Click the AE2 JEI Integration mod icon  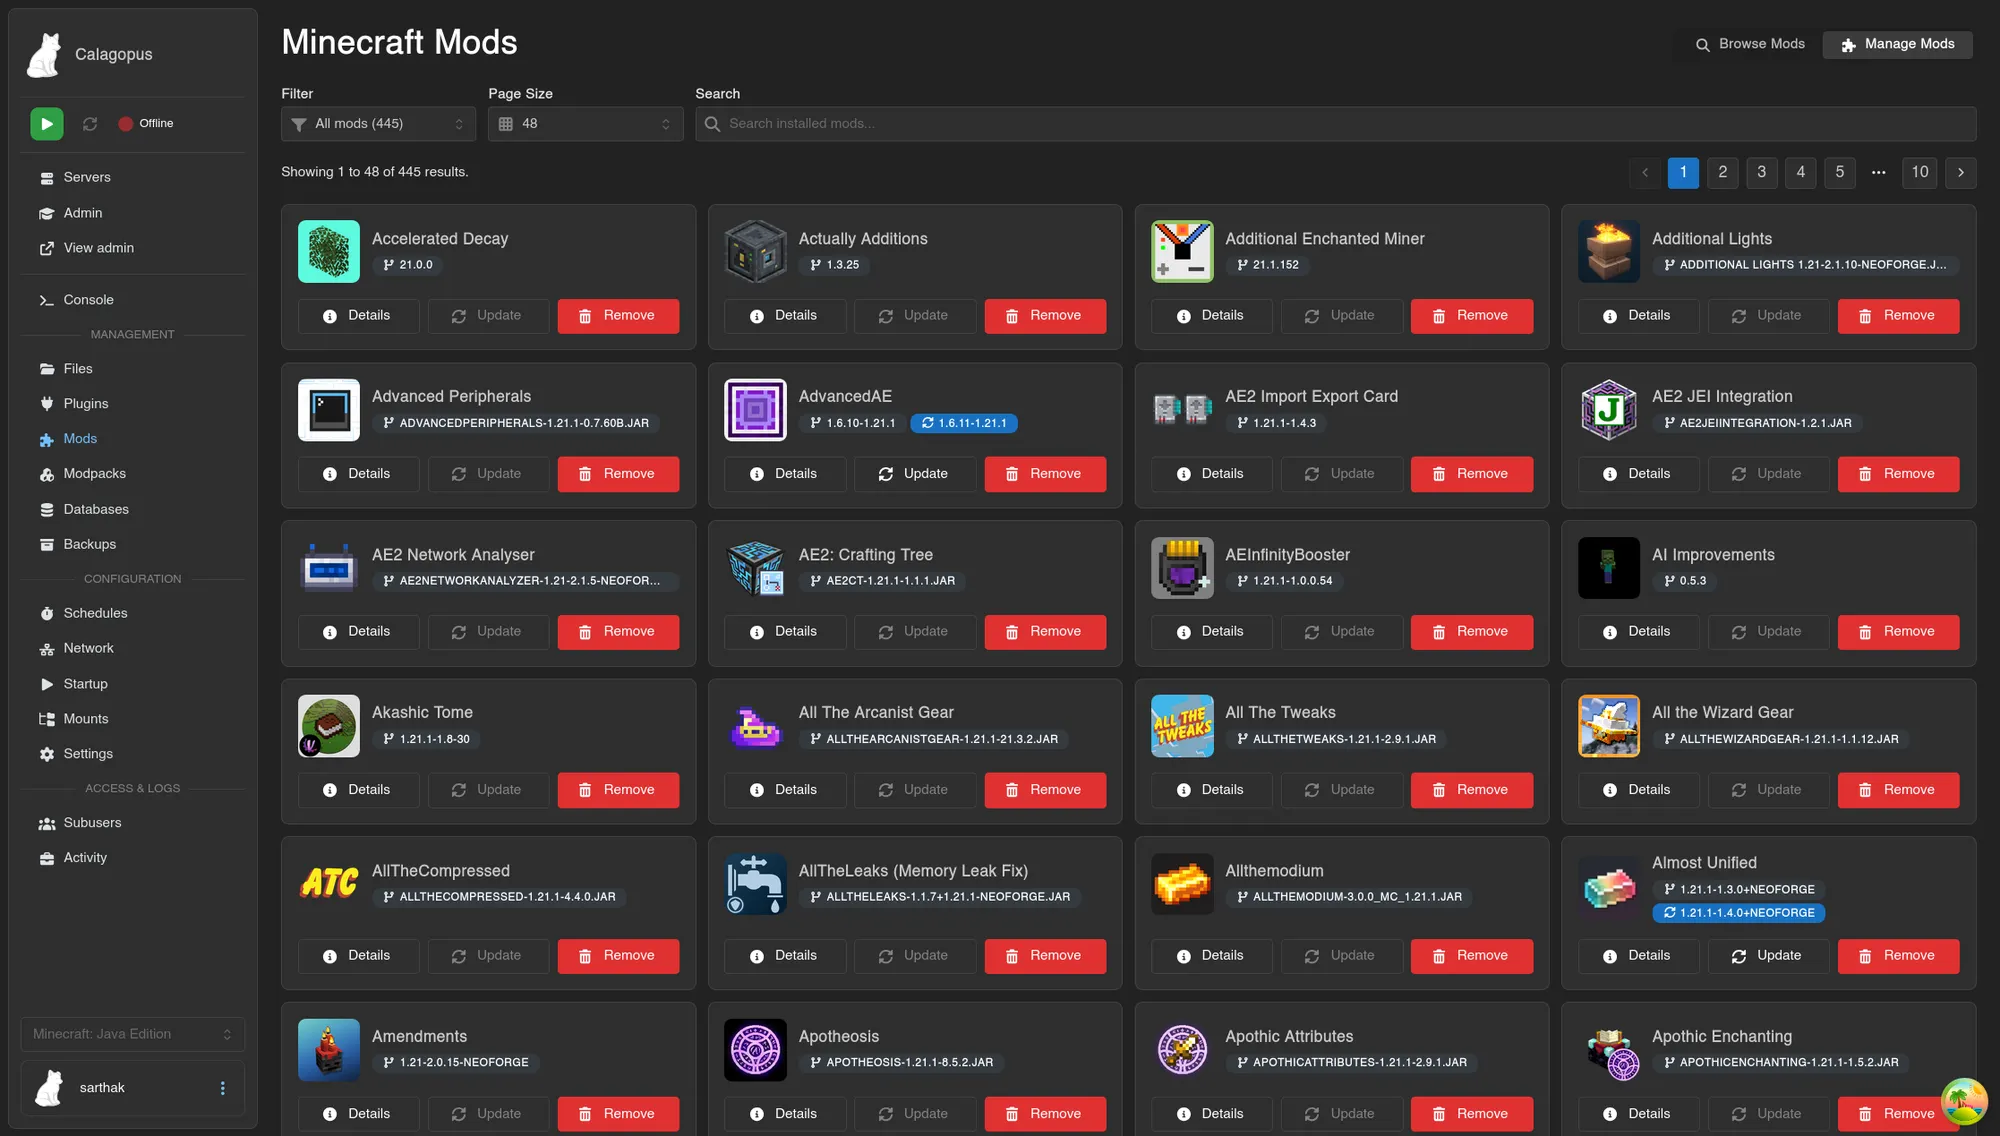1609,409
